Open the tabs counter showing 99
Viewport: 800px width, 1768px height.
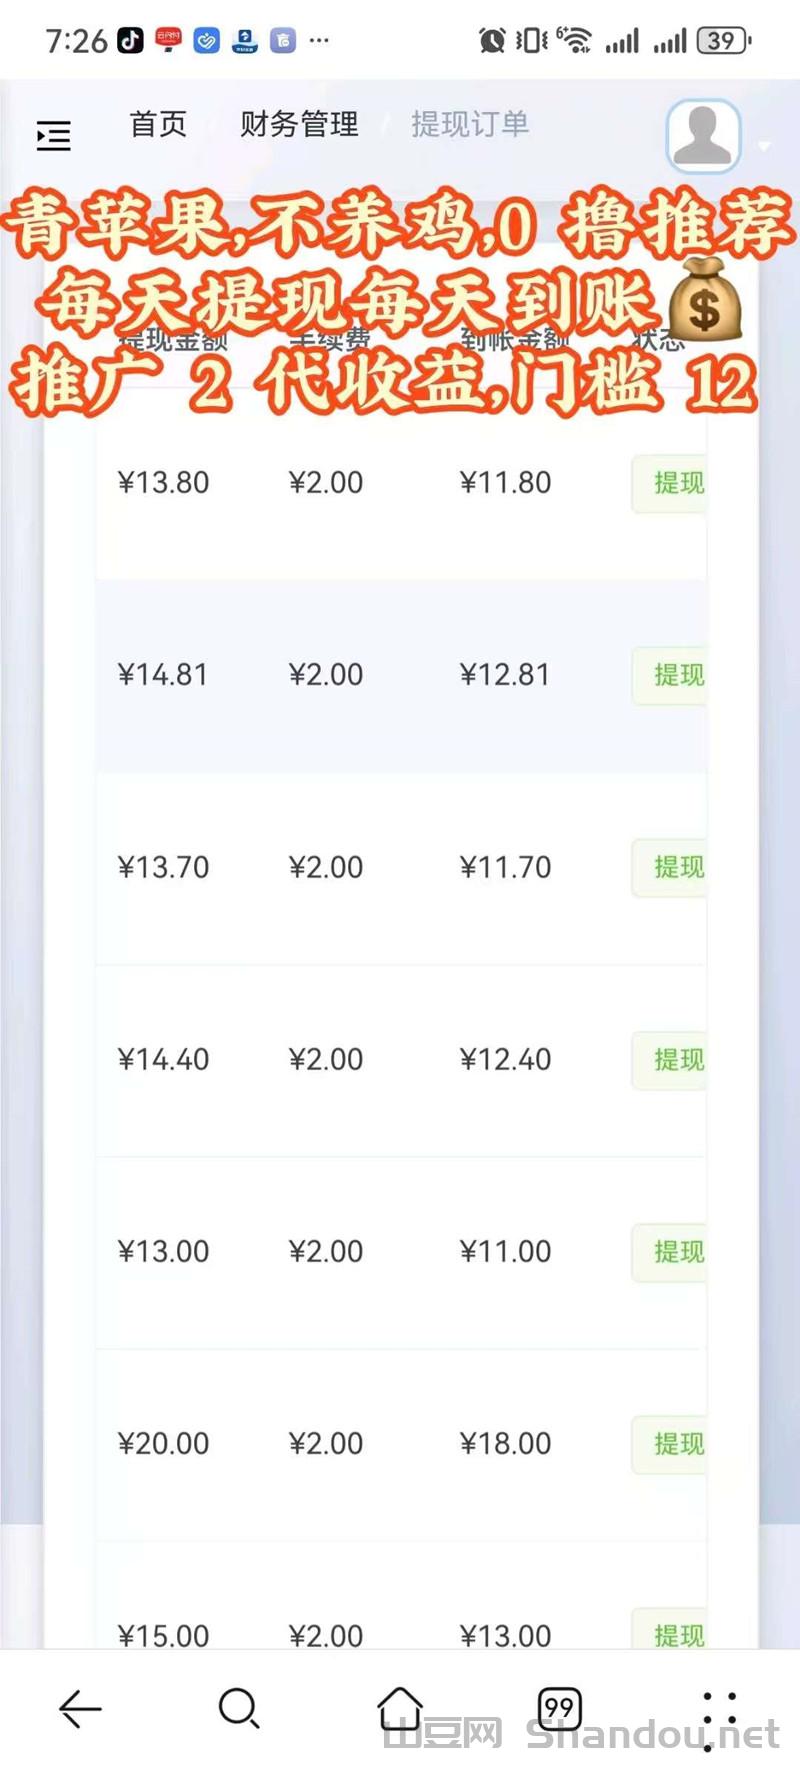click(559, 1708)
